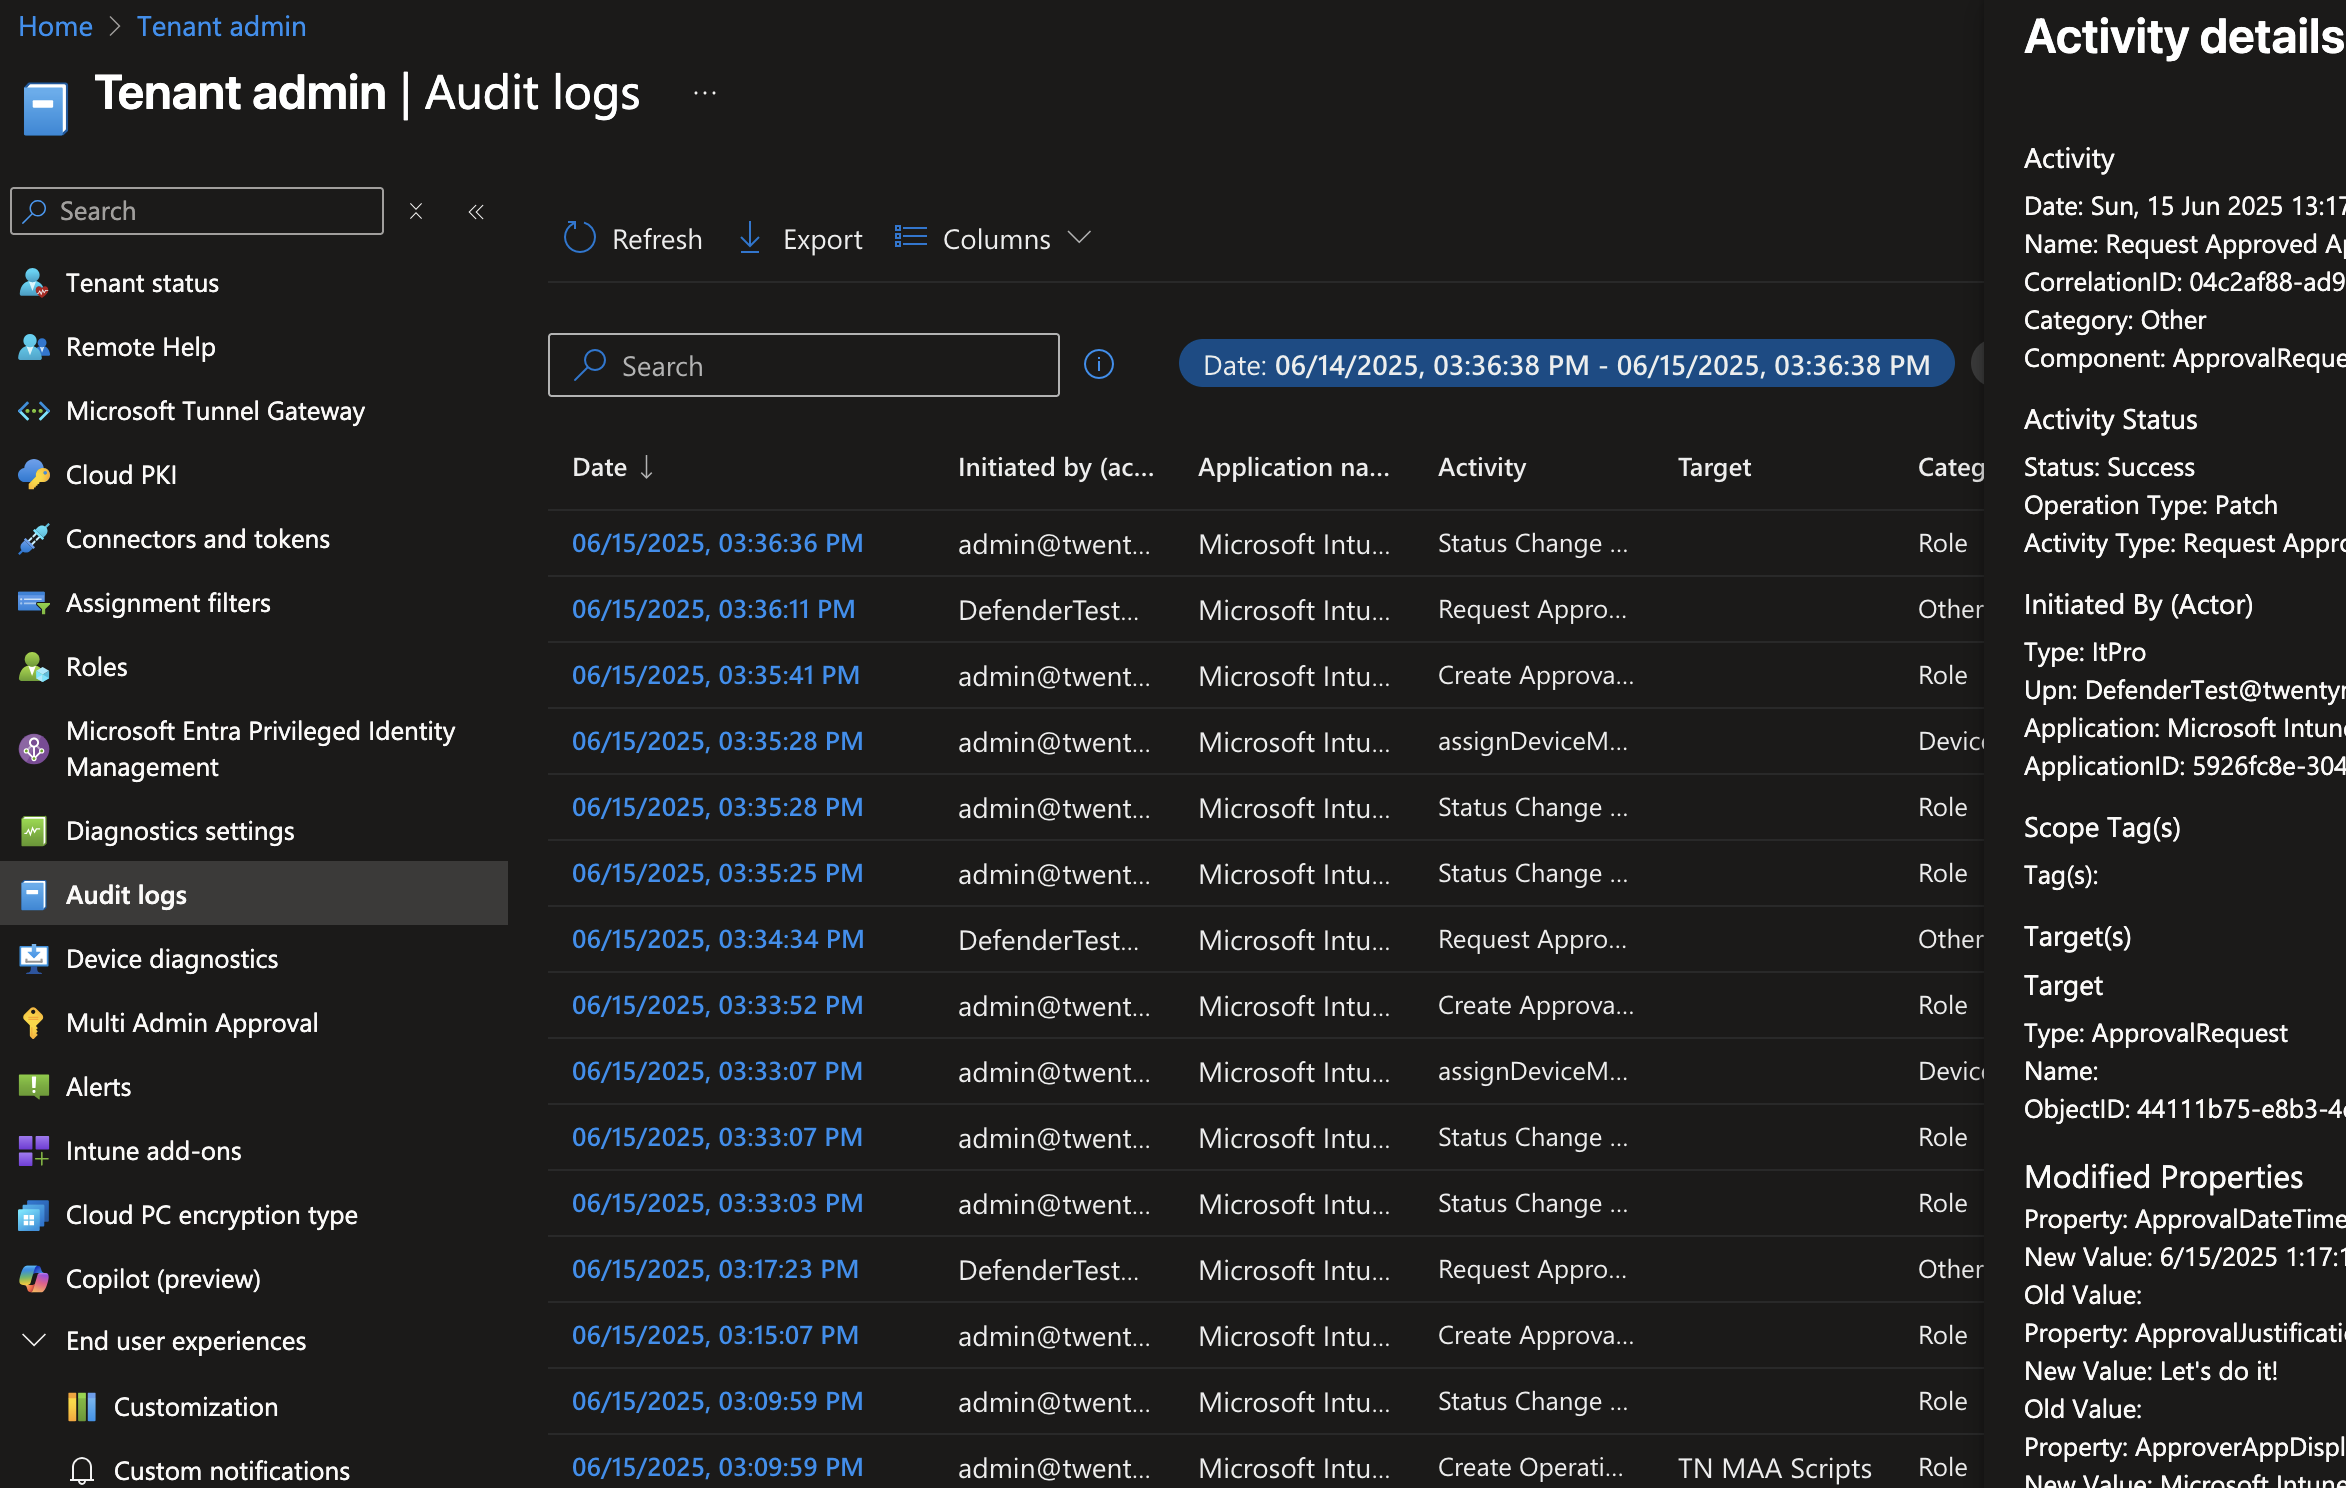
Task: Click the Activity column header
Action: [1482, 467]
